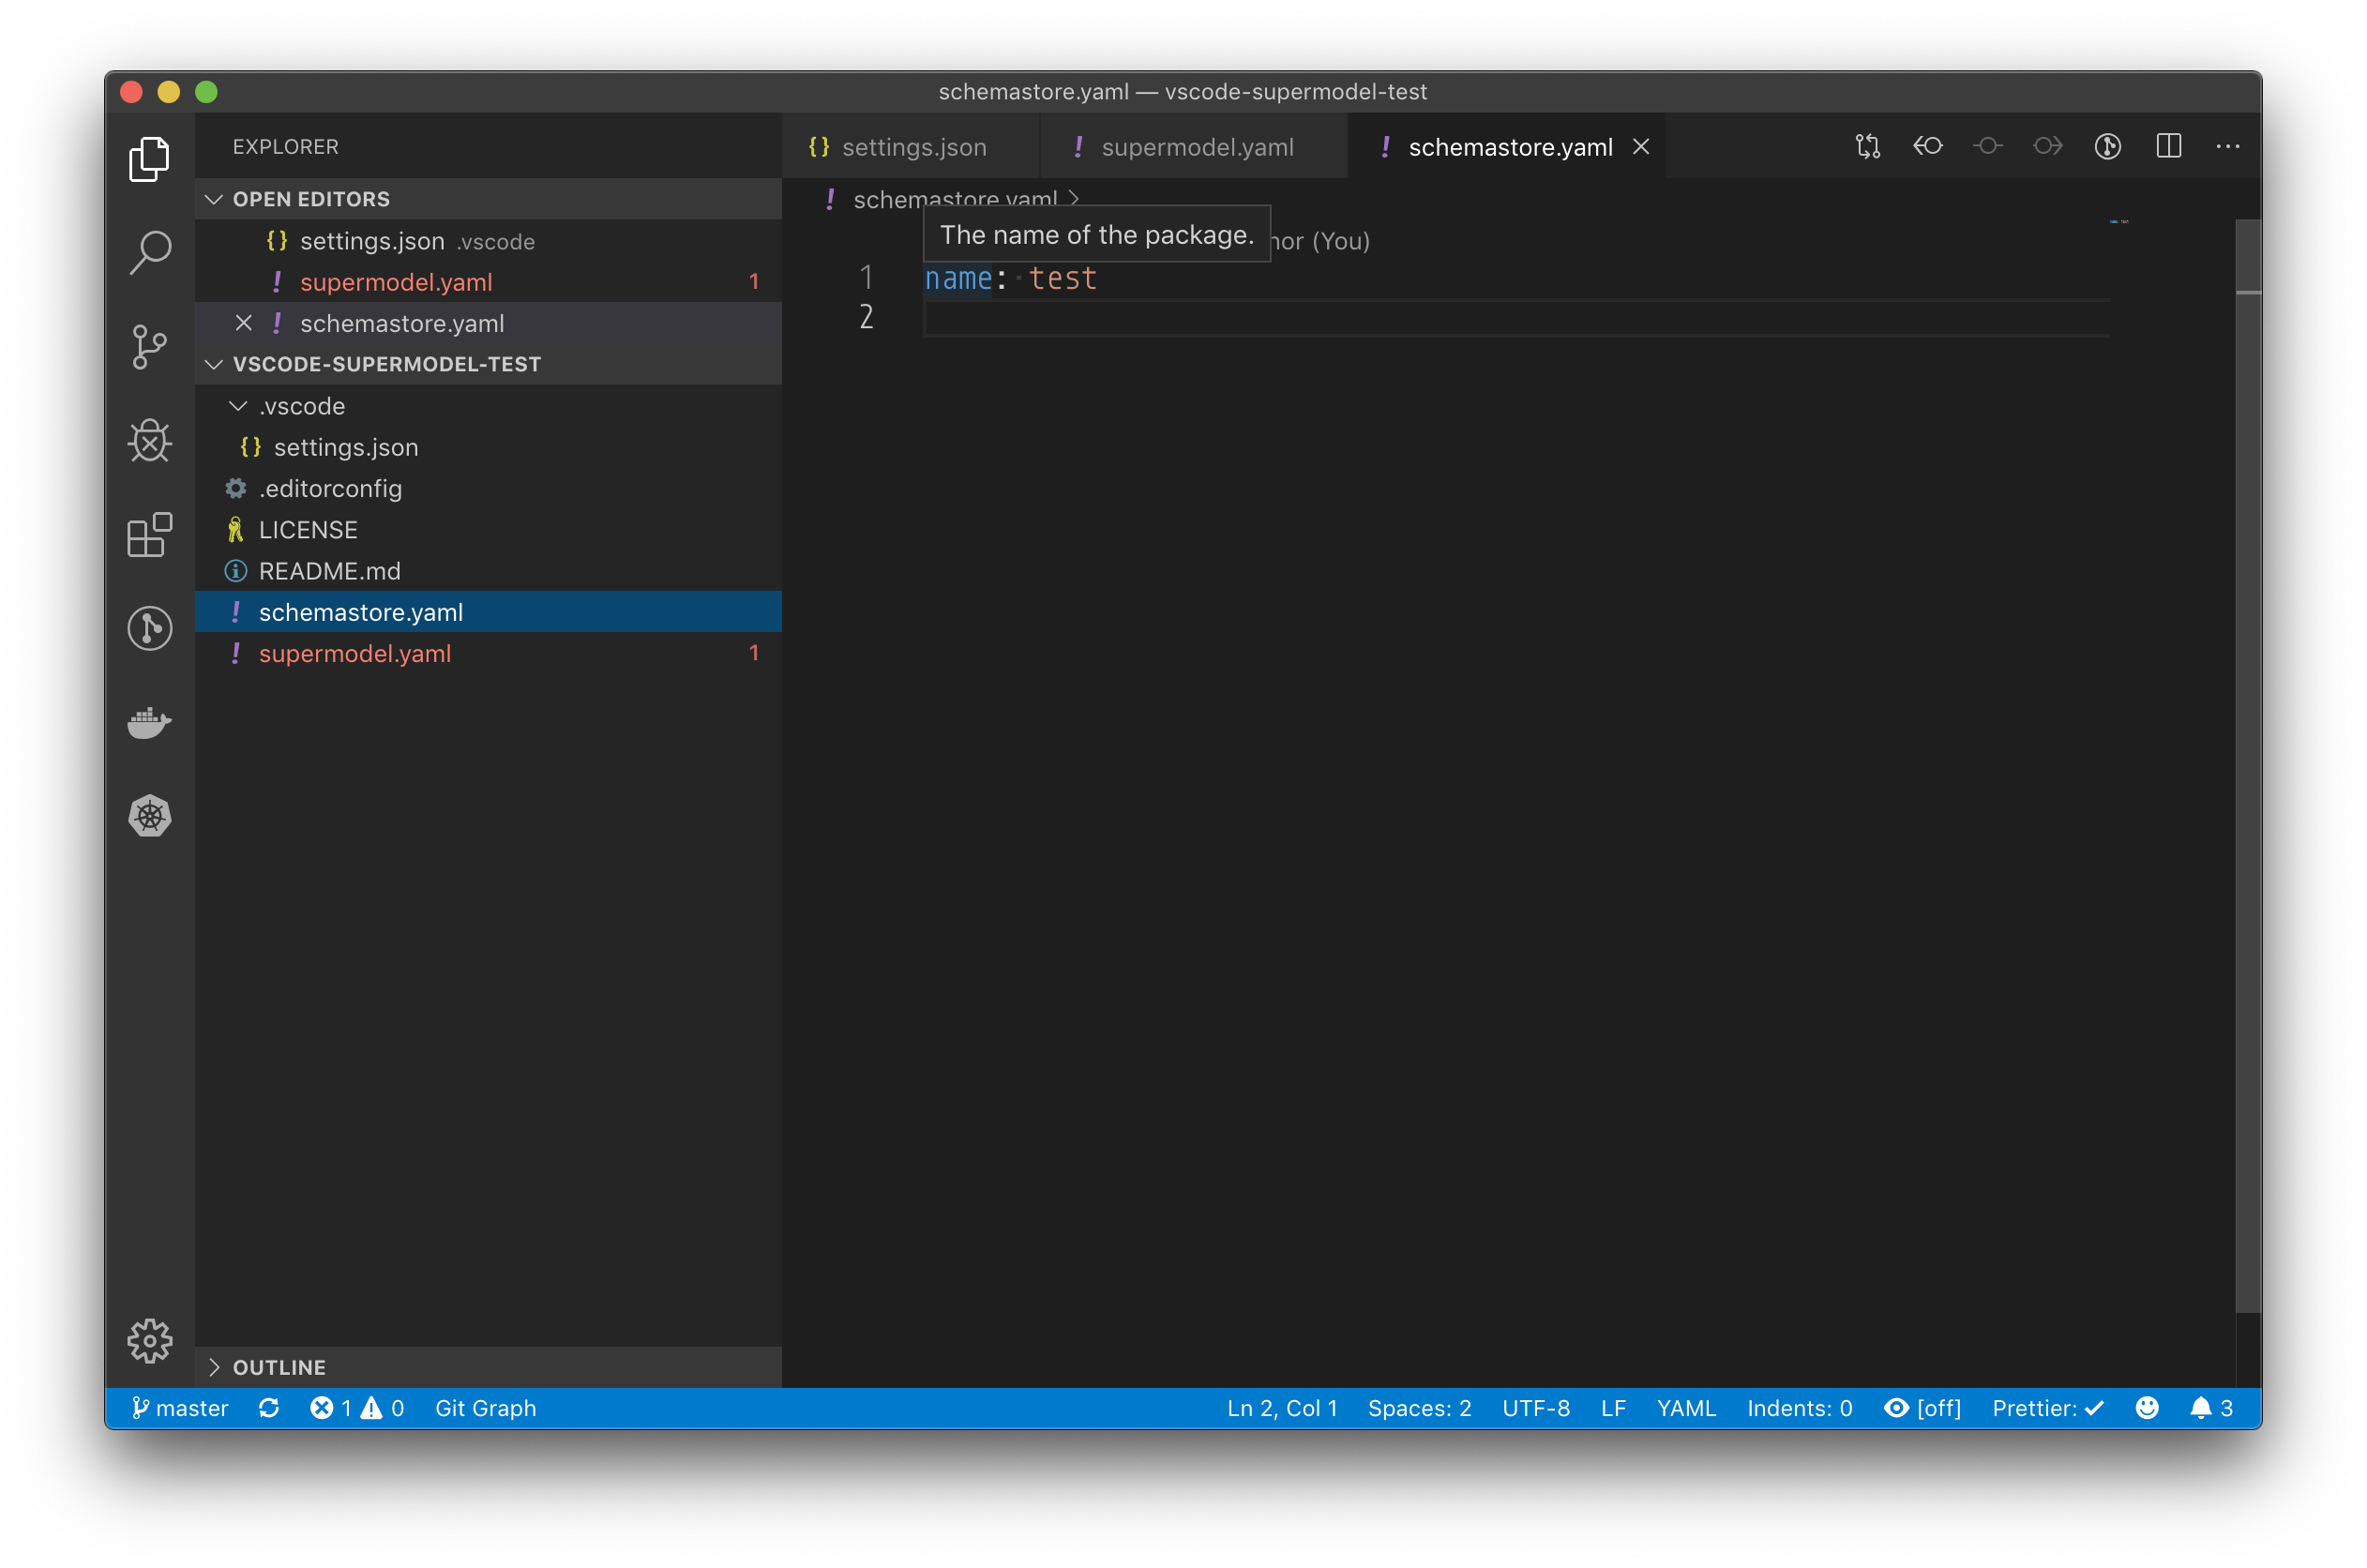Open .editorconfig in the explorer

point(488,488)
